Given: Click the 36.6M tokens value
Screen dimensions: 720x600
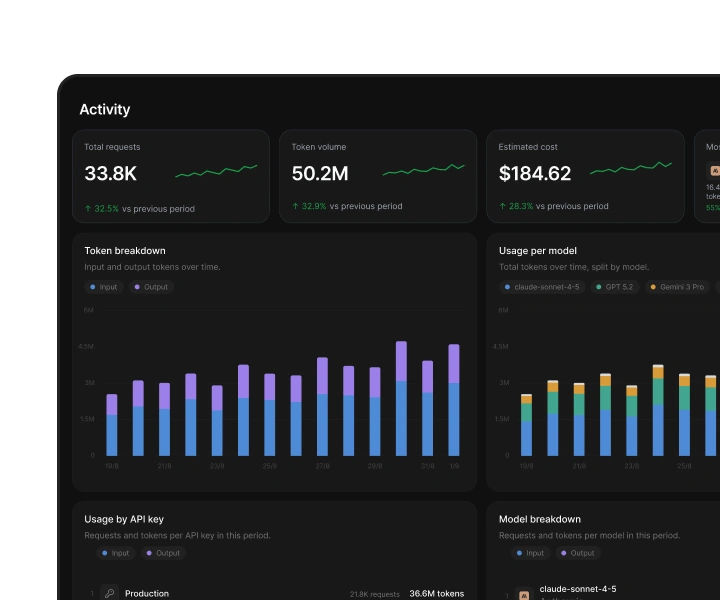Looking at the screenshot, I should [437, 594].
